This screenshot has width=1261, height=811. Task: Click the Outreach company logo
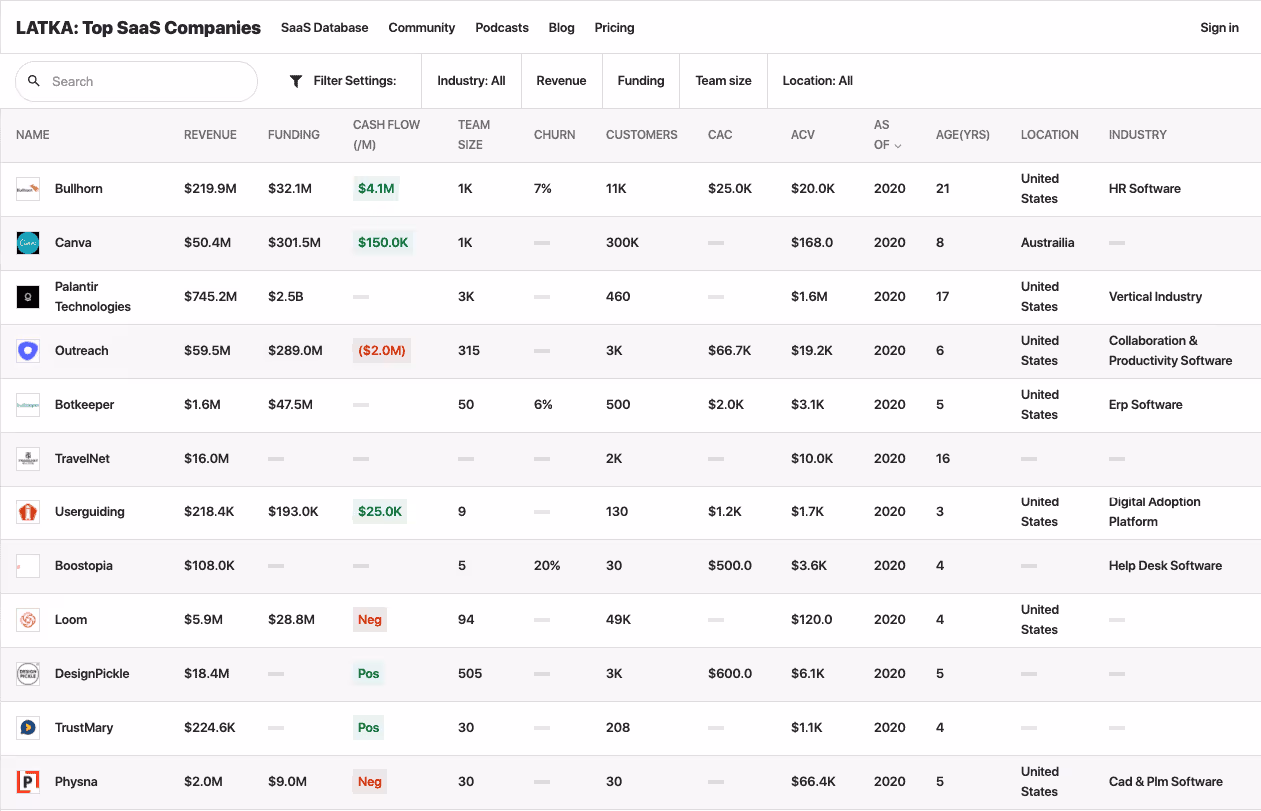click(x=28, y=351)
